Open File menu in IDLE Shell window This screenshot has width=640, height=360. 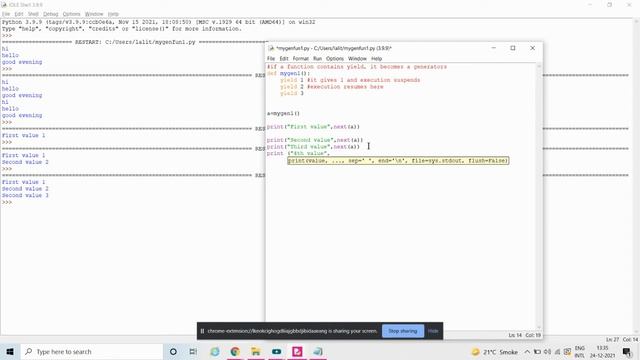(x=6, y=14)
